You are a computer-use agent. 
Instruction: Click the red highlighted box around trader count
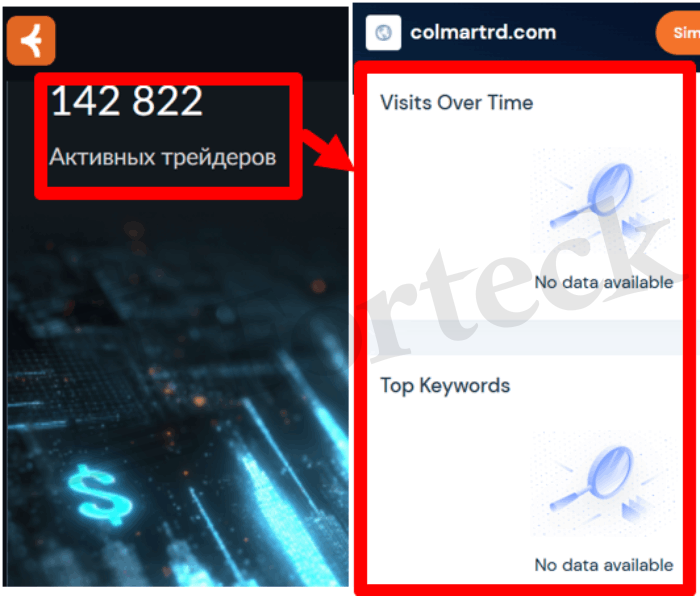click(x=168, y=136)
